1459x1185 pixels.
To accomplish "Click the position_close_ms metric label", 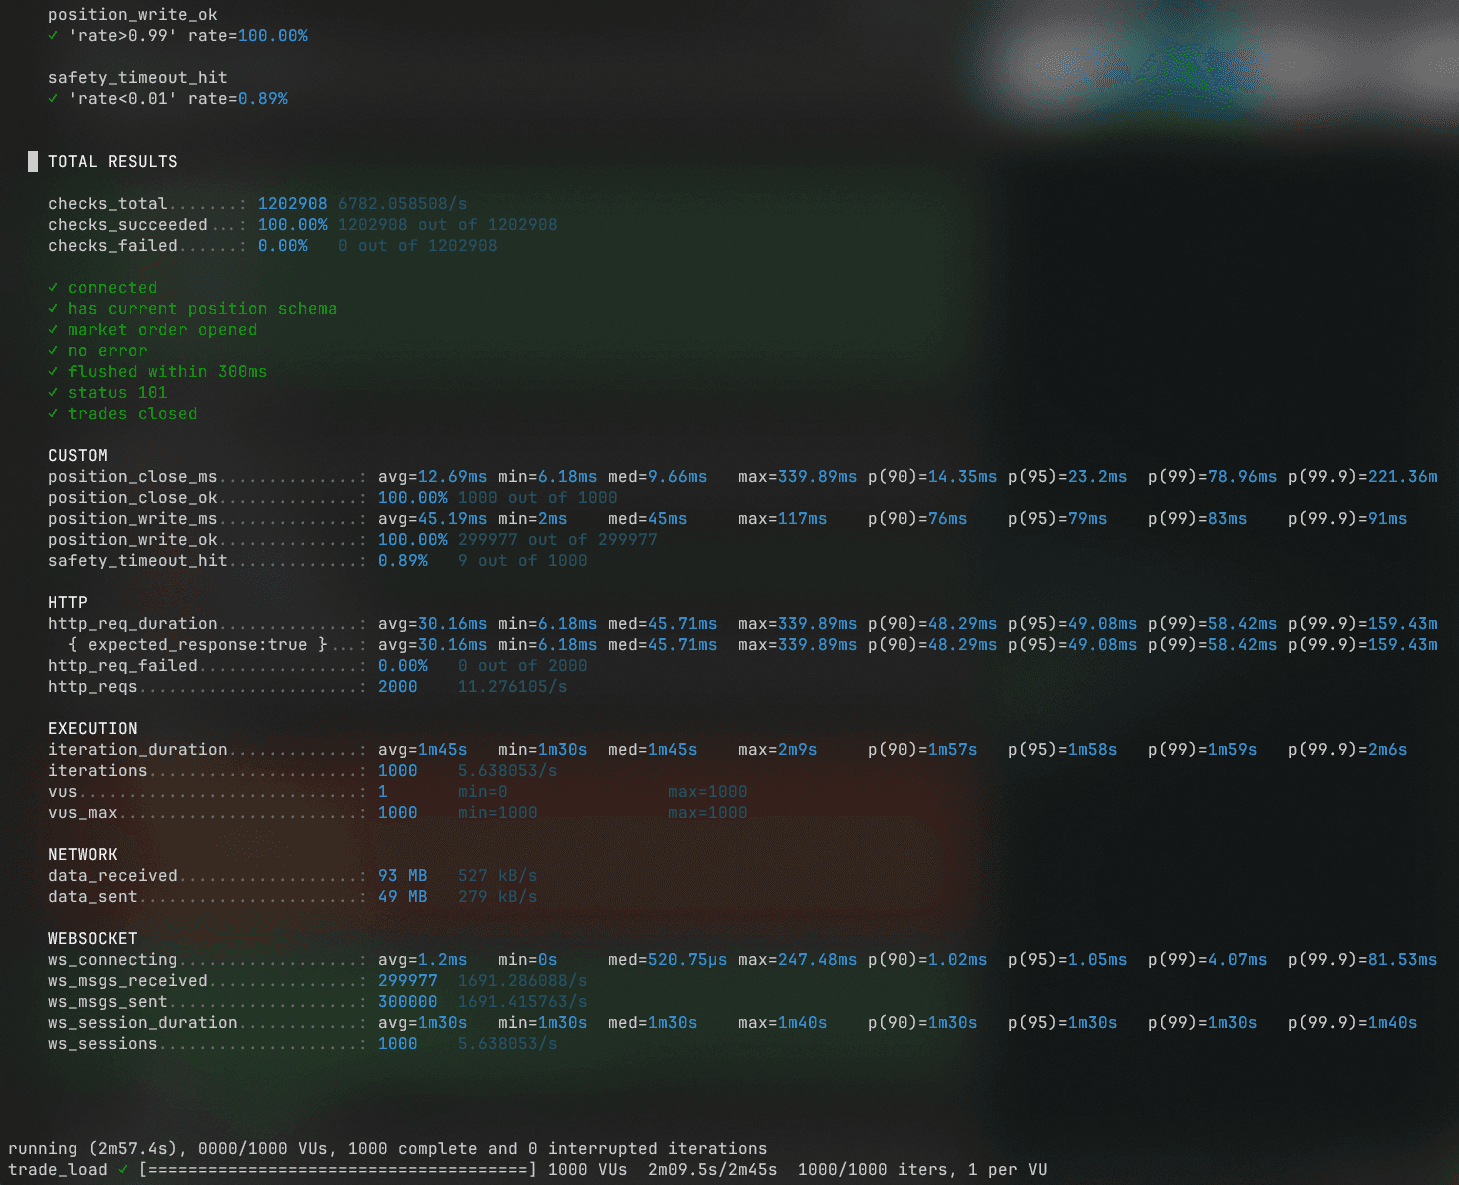I will point(133,477).
